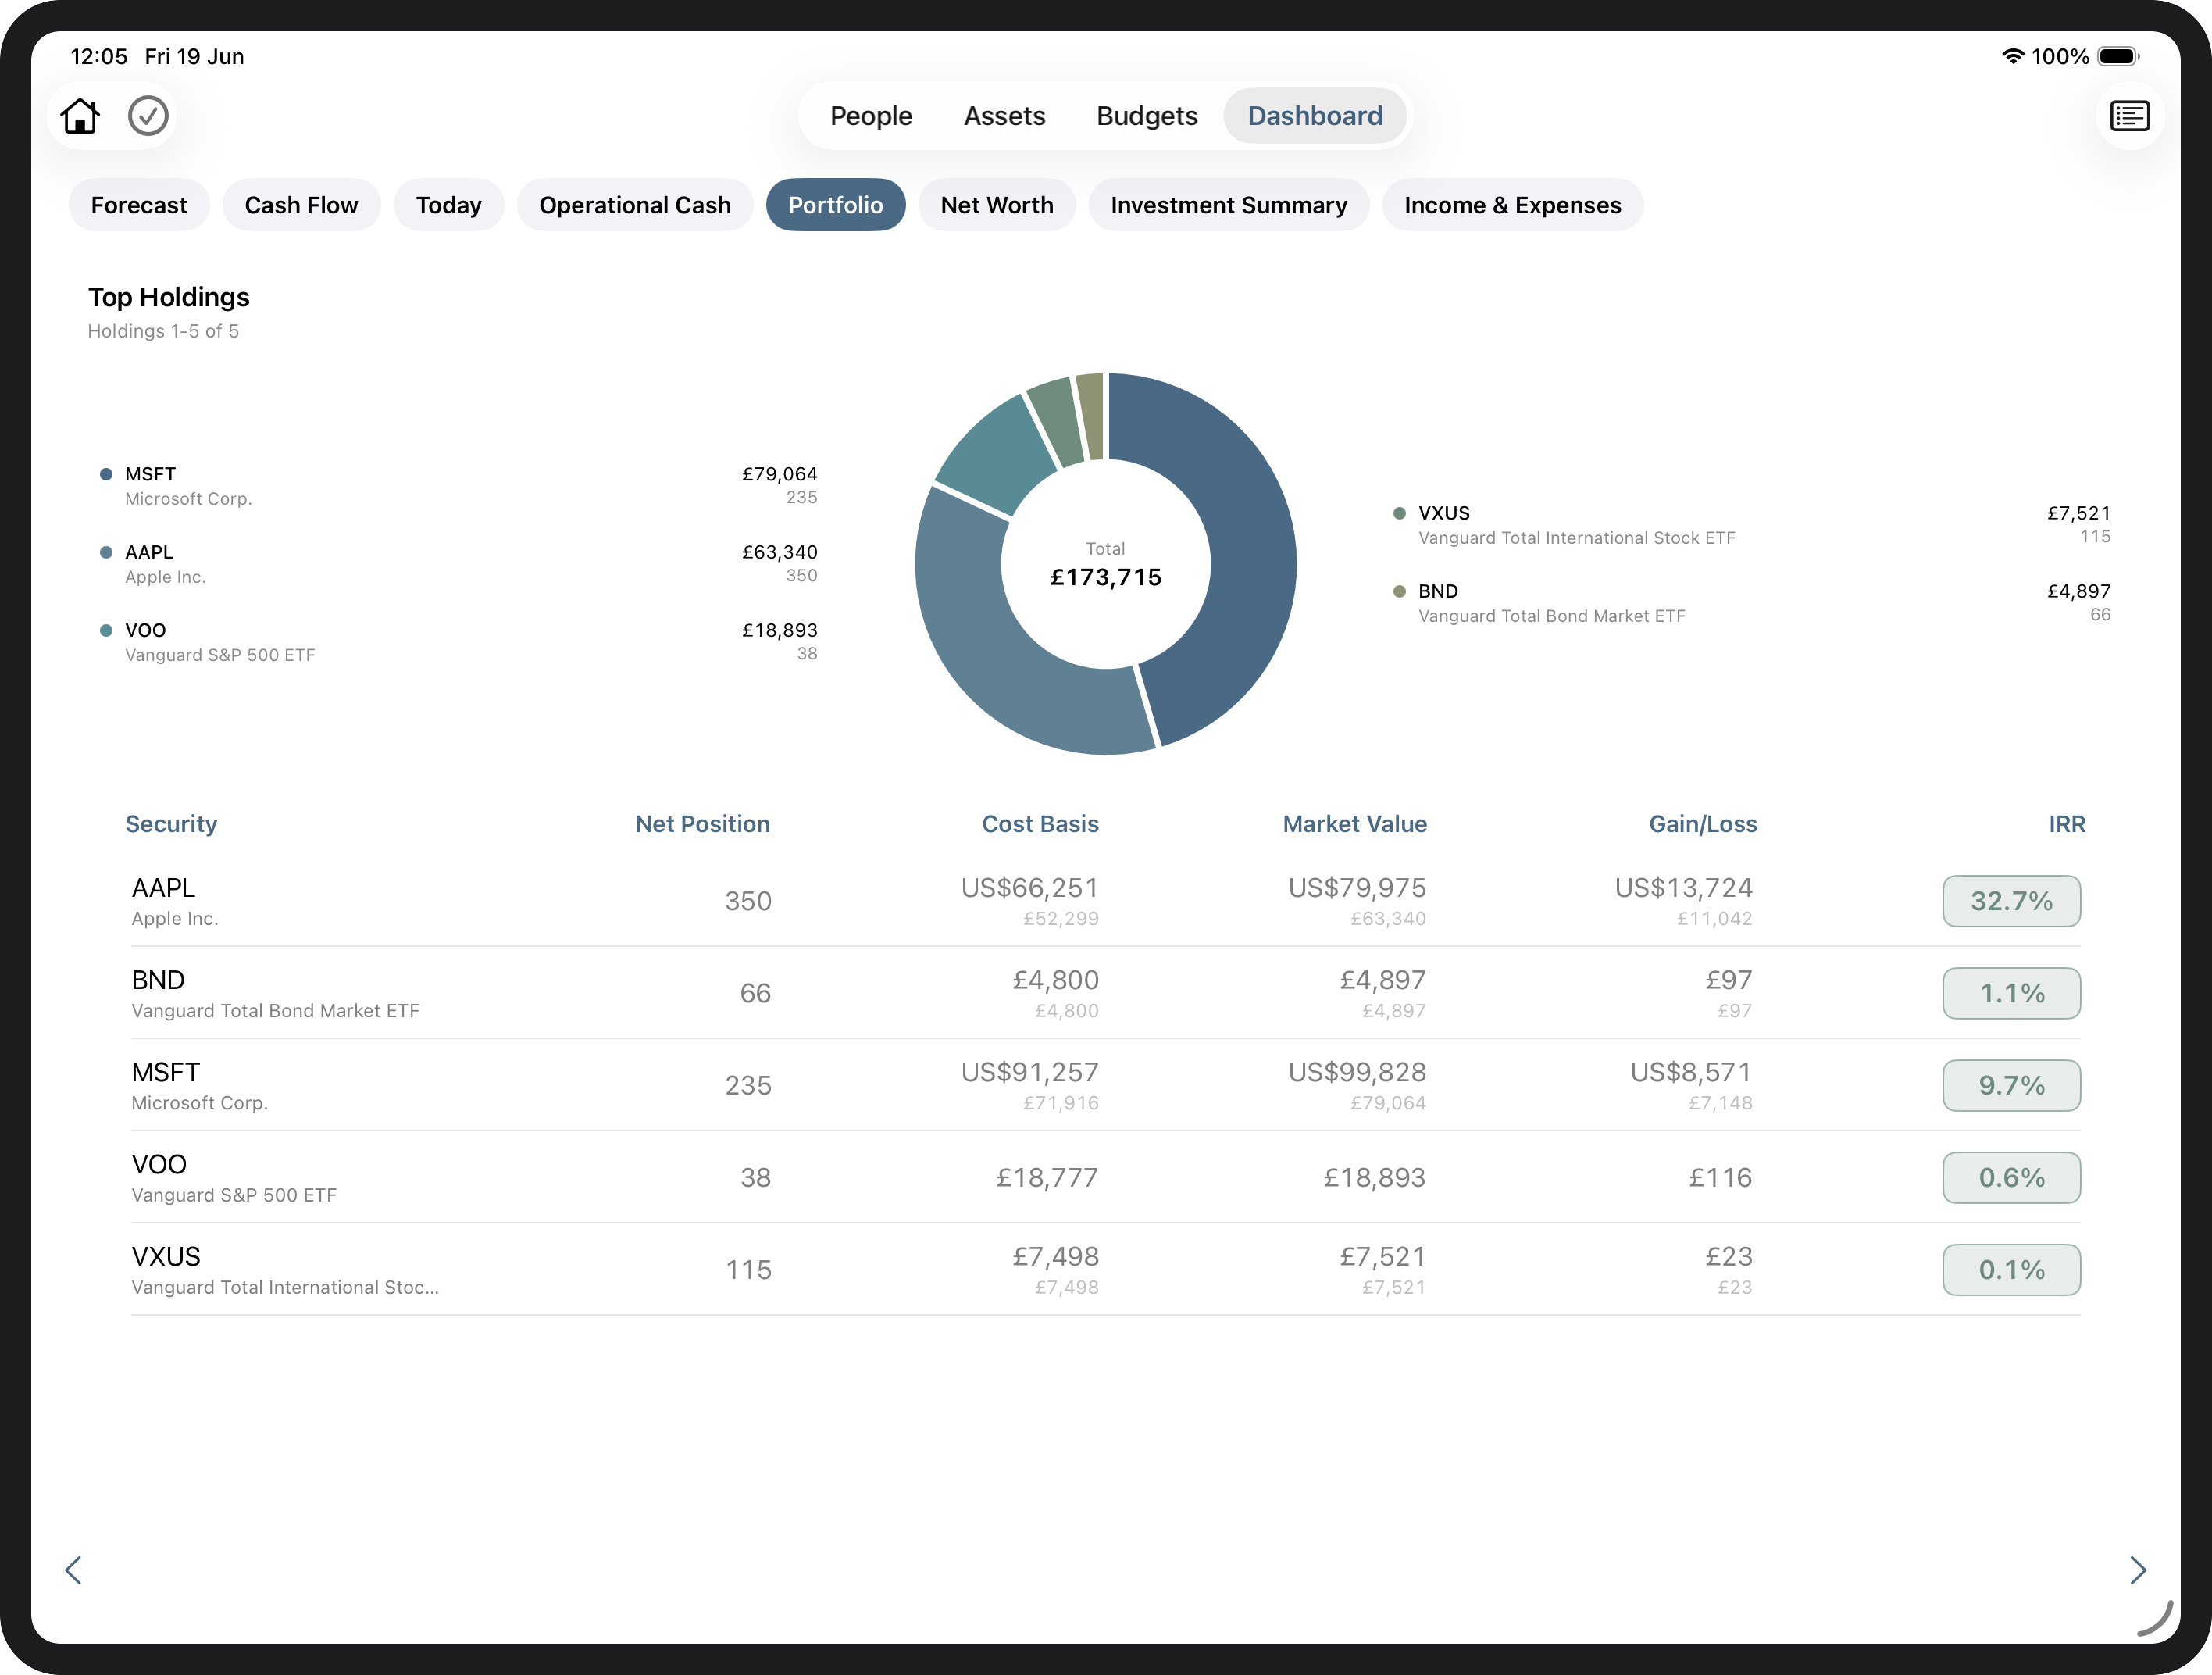The height and width of the screenshot is (1675, 2212).
Task: Click MSFT cost basis US$91,257
Action: point(1030,1072)
